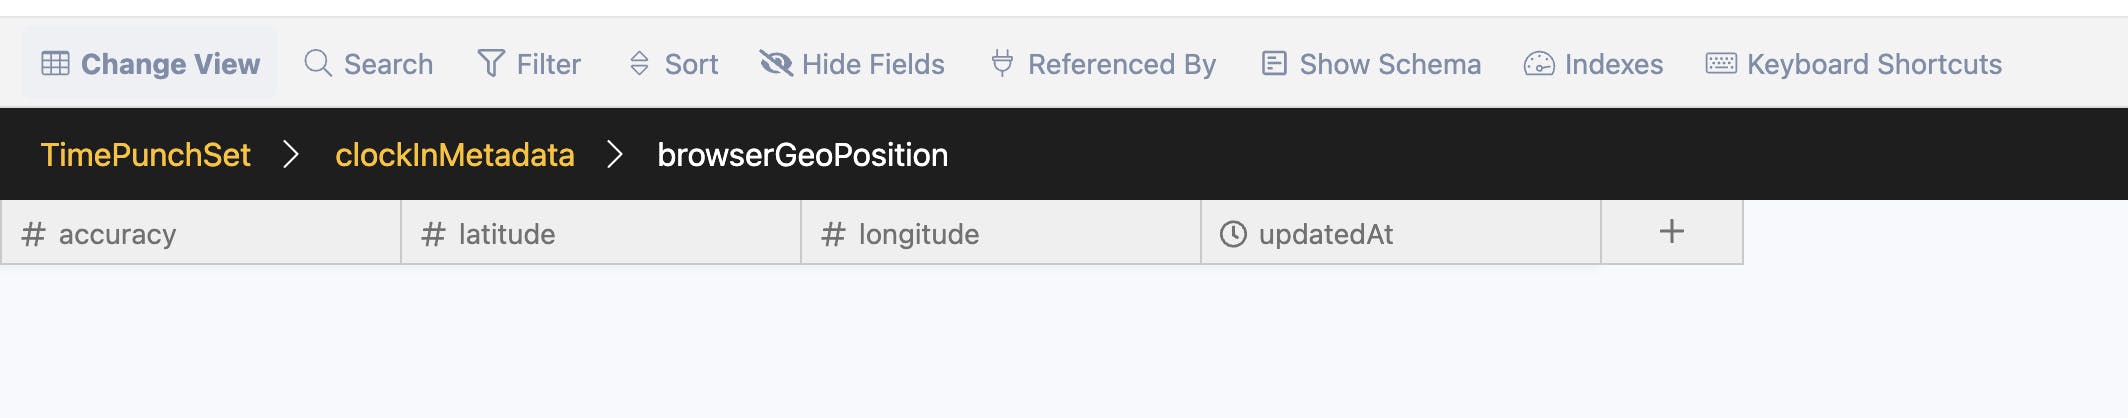This screenshot has width=2128, height=418.
Task: Click the Show Schema document icon
Action: pos(1274,64)
